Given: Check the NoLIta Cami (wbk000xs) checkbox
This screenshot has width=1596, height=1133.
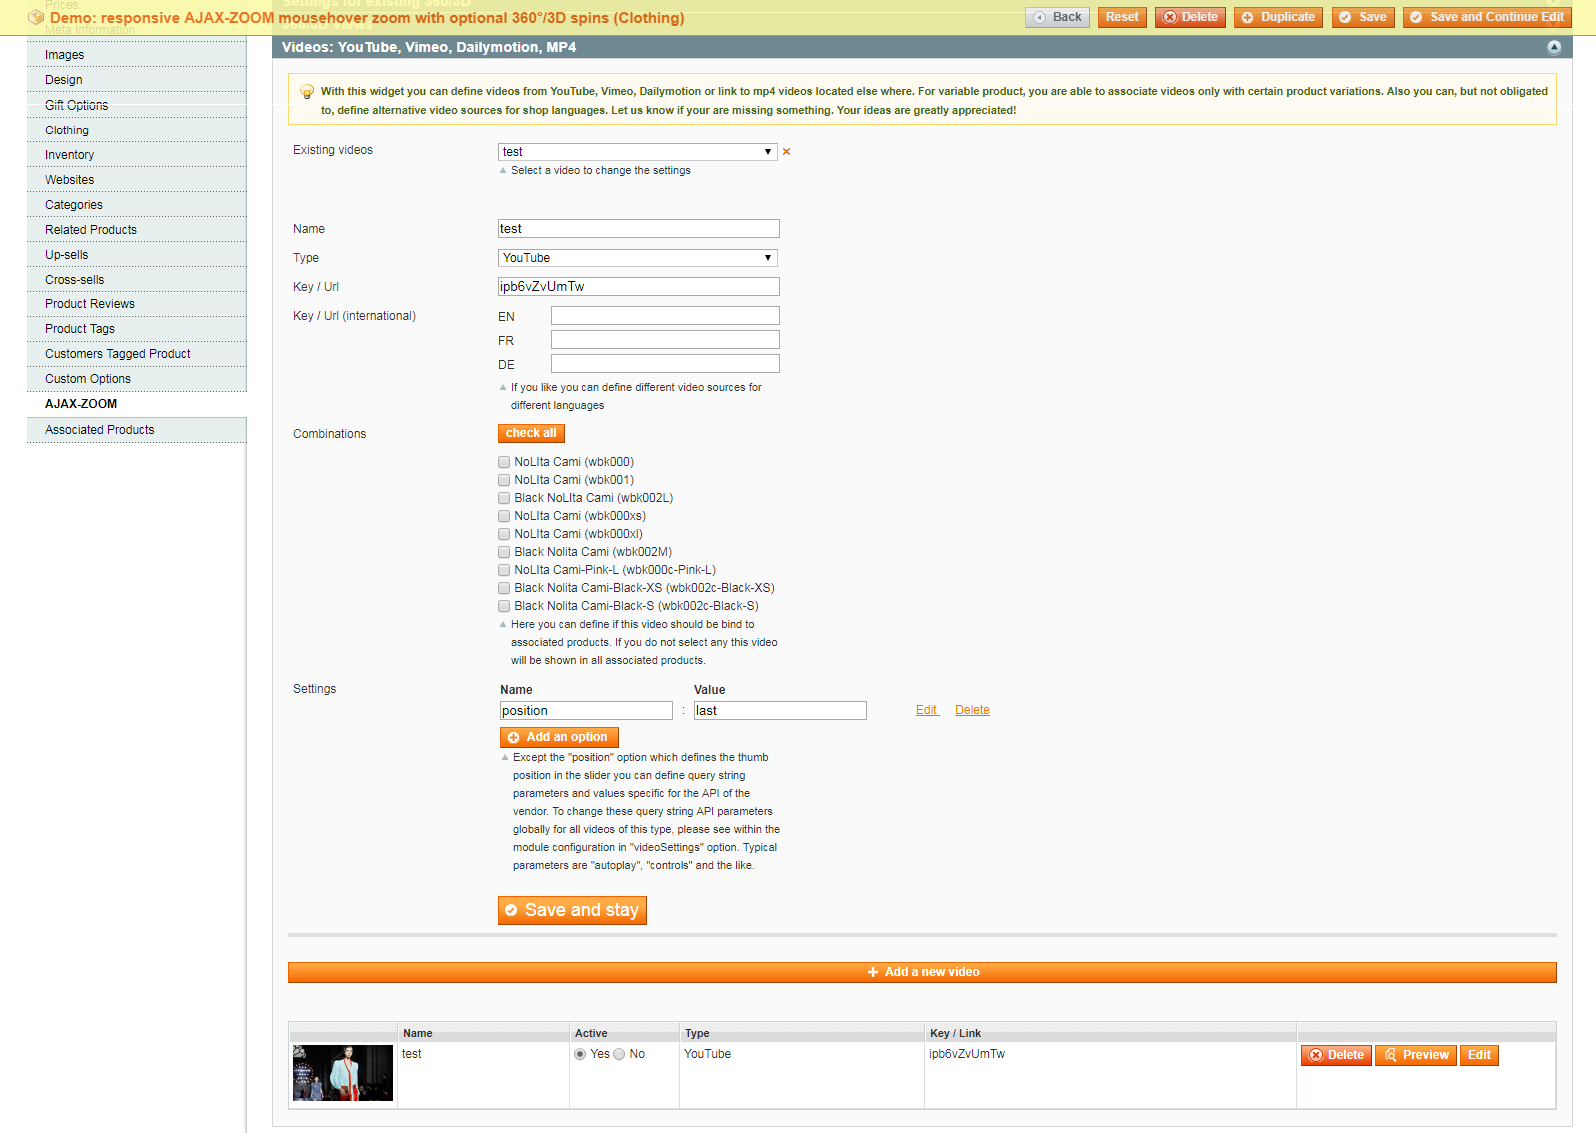Looking at the screenshot, I should coord(504,516).
